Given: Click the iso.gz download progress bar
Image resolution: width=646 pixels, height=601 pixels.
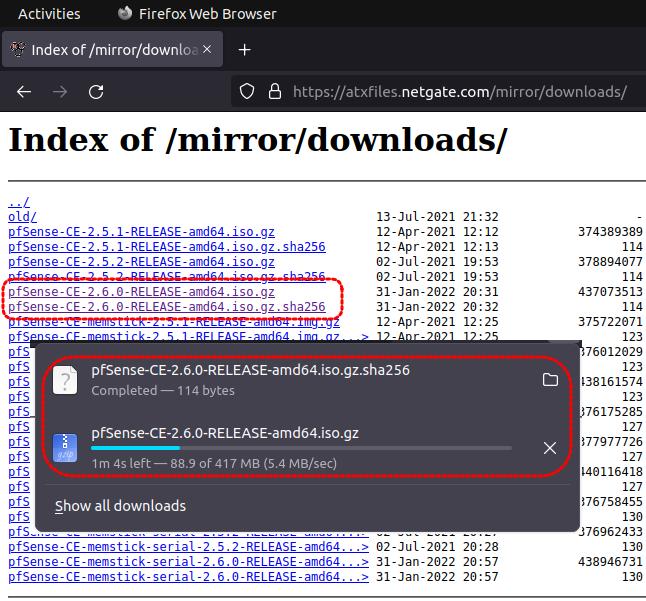Looking at the screenshot, I should pyautogui.click(x=301, y=448).
